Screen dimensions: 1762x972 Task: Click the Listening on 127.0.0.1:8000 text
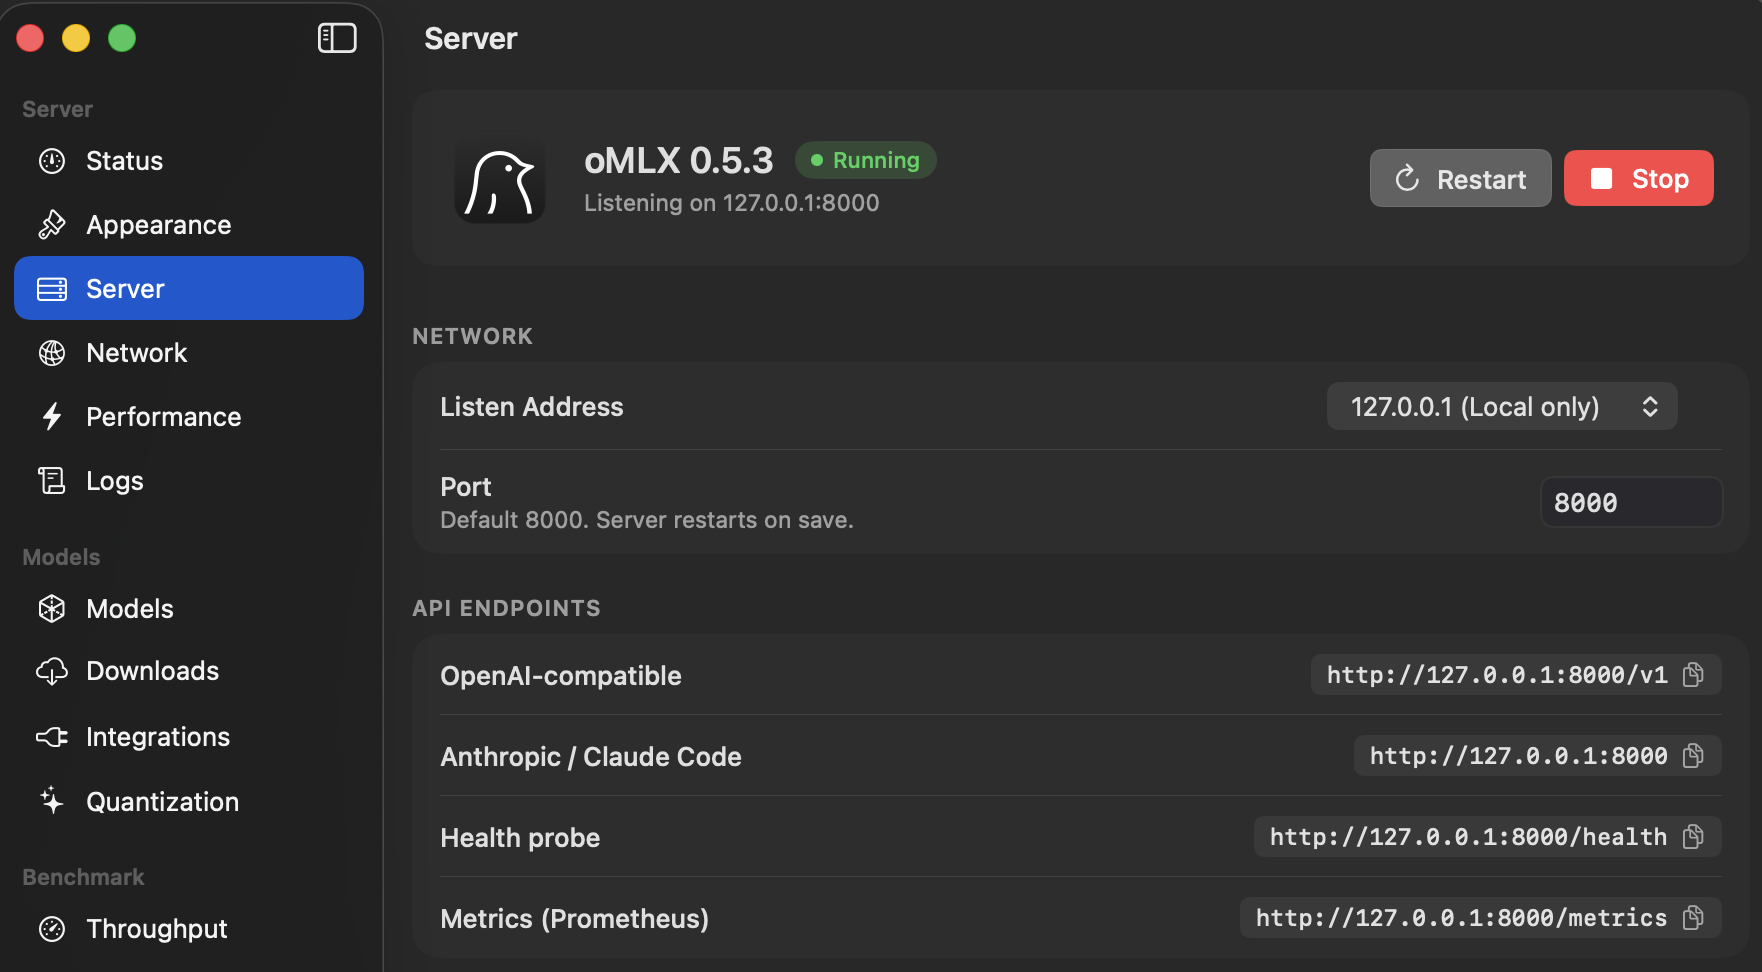[732, 203]
